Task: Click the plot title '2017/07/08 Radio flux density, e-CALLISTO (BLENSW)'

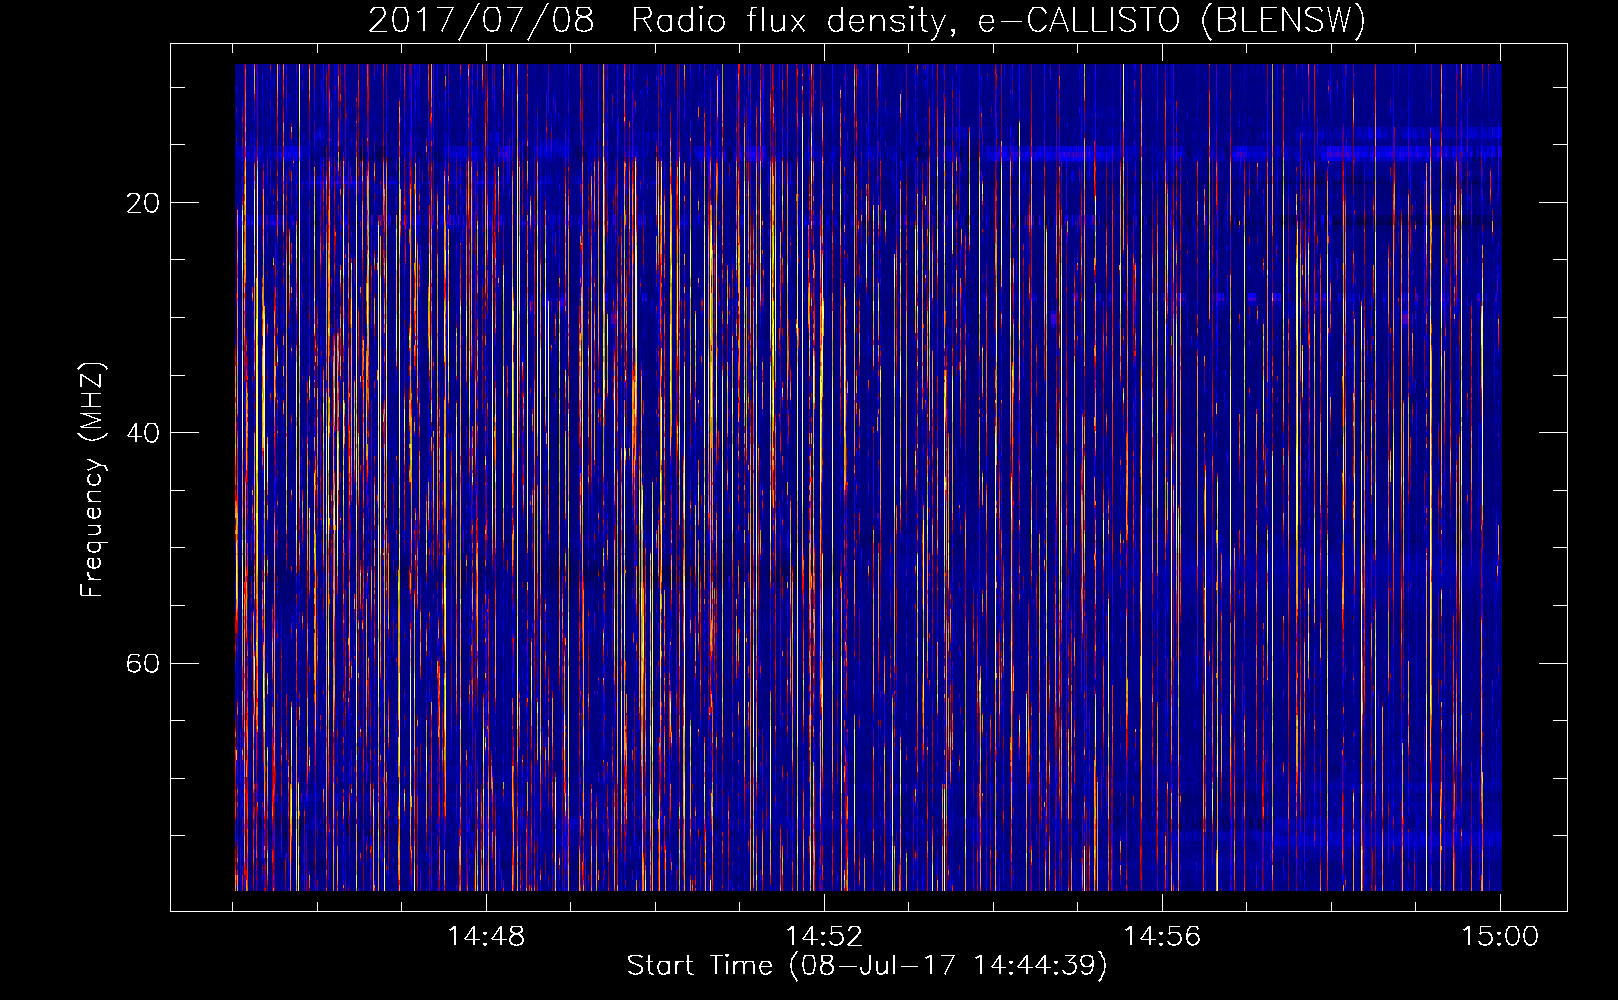Action: point(867,20)
